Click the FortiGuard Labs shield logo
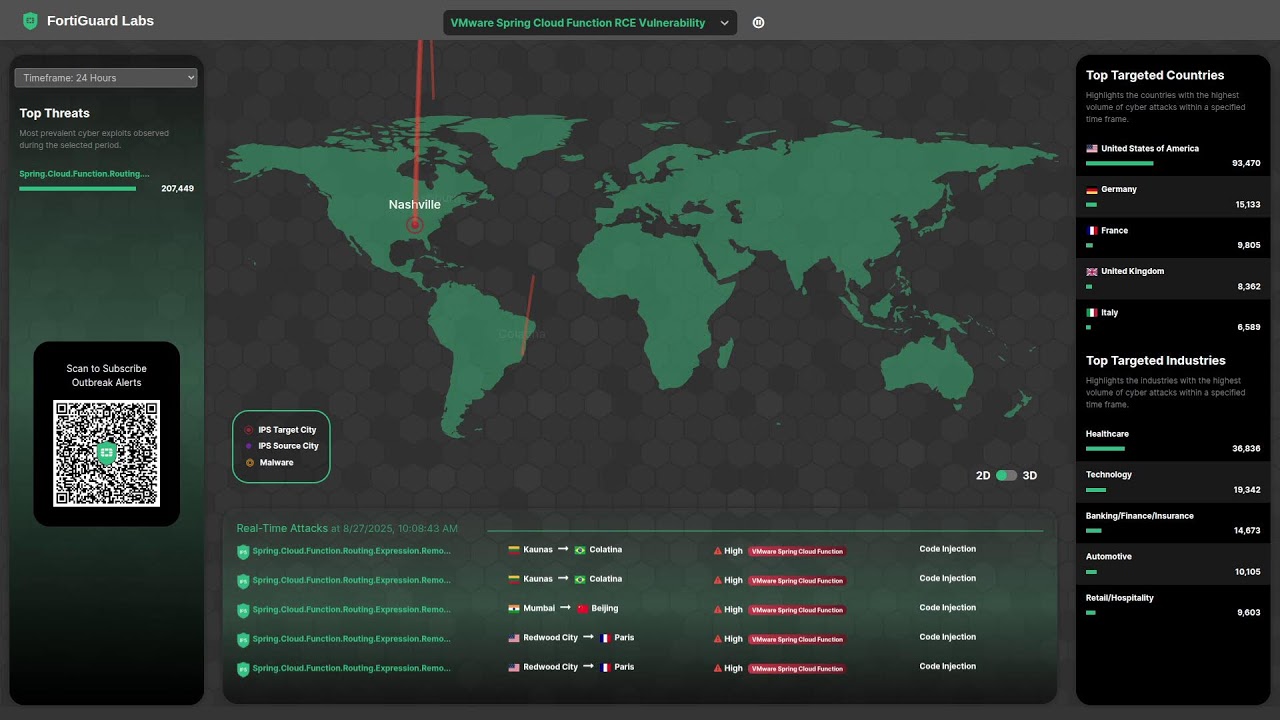 point(30,21)
